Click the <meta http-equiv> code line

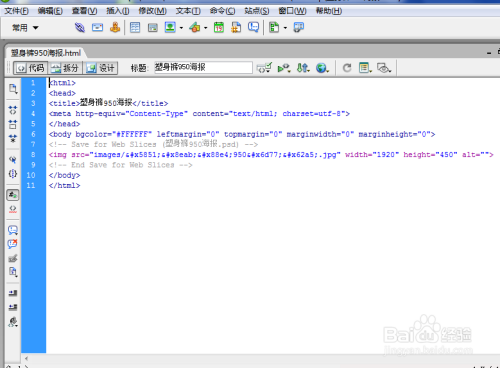pyautogui.click(x=199, y=114)
